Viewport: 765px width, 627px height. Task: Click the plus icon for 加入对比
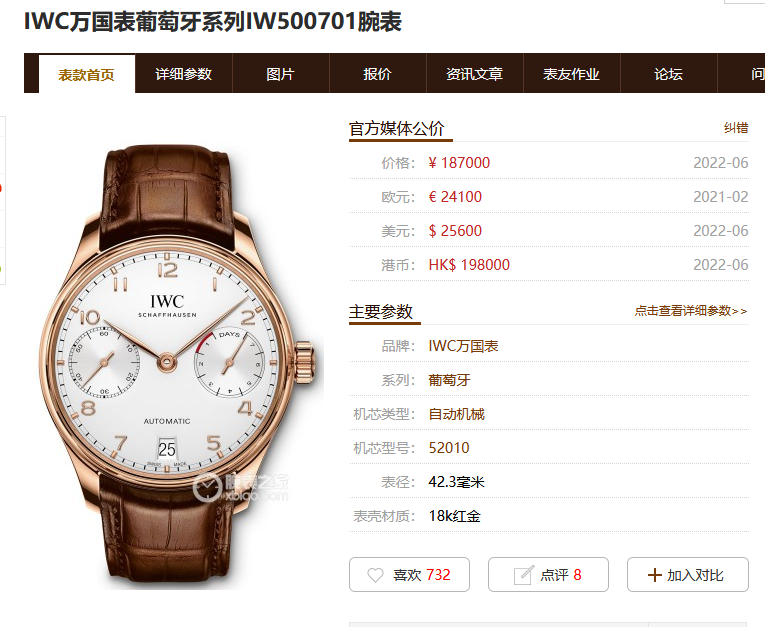654,575
